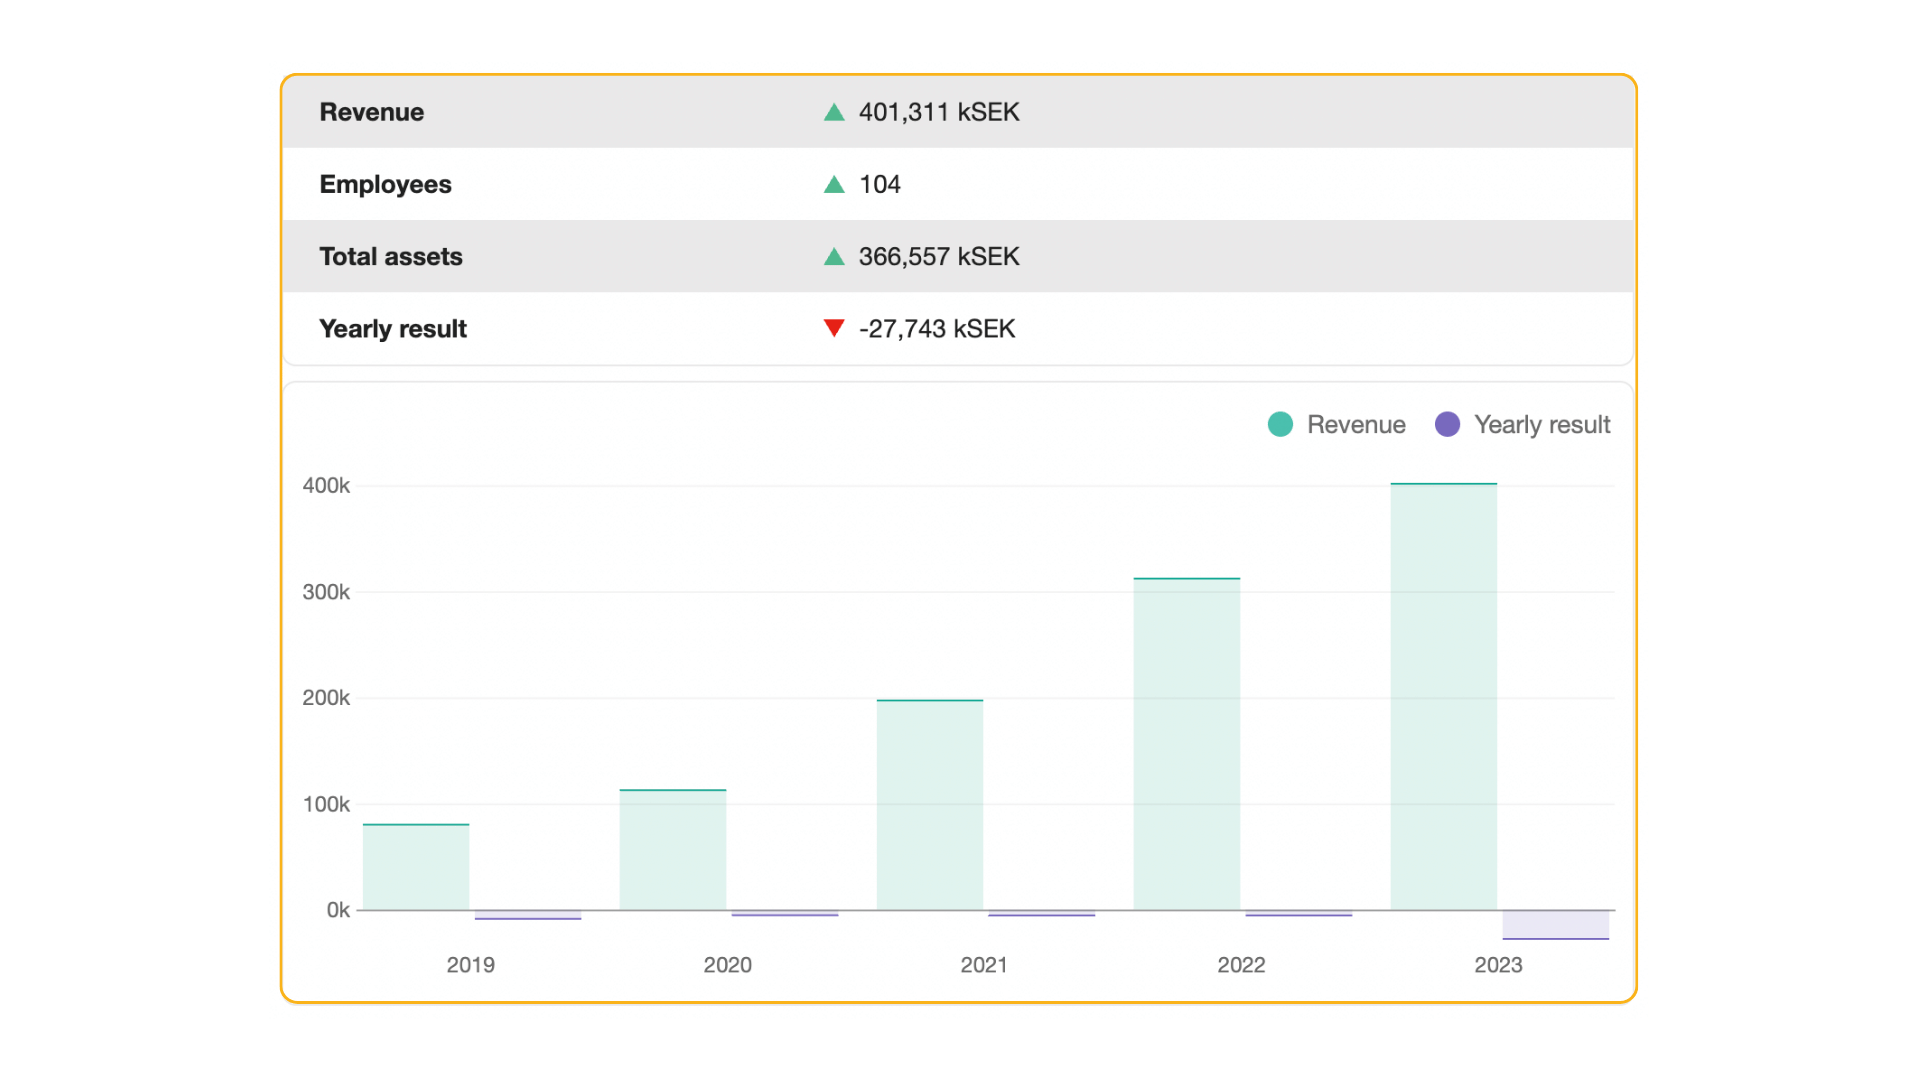
Task: Toggle the Yearly result series in the legend
Action: coord(1522,425)
